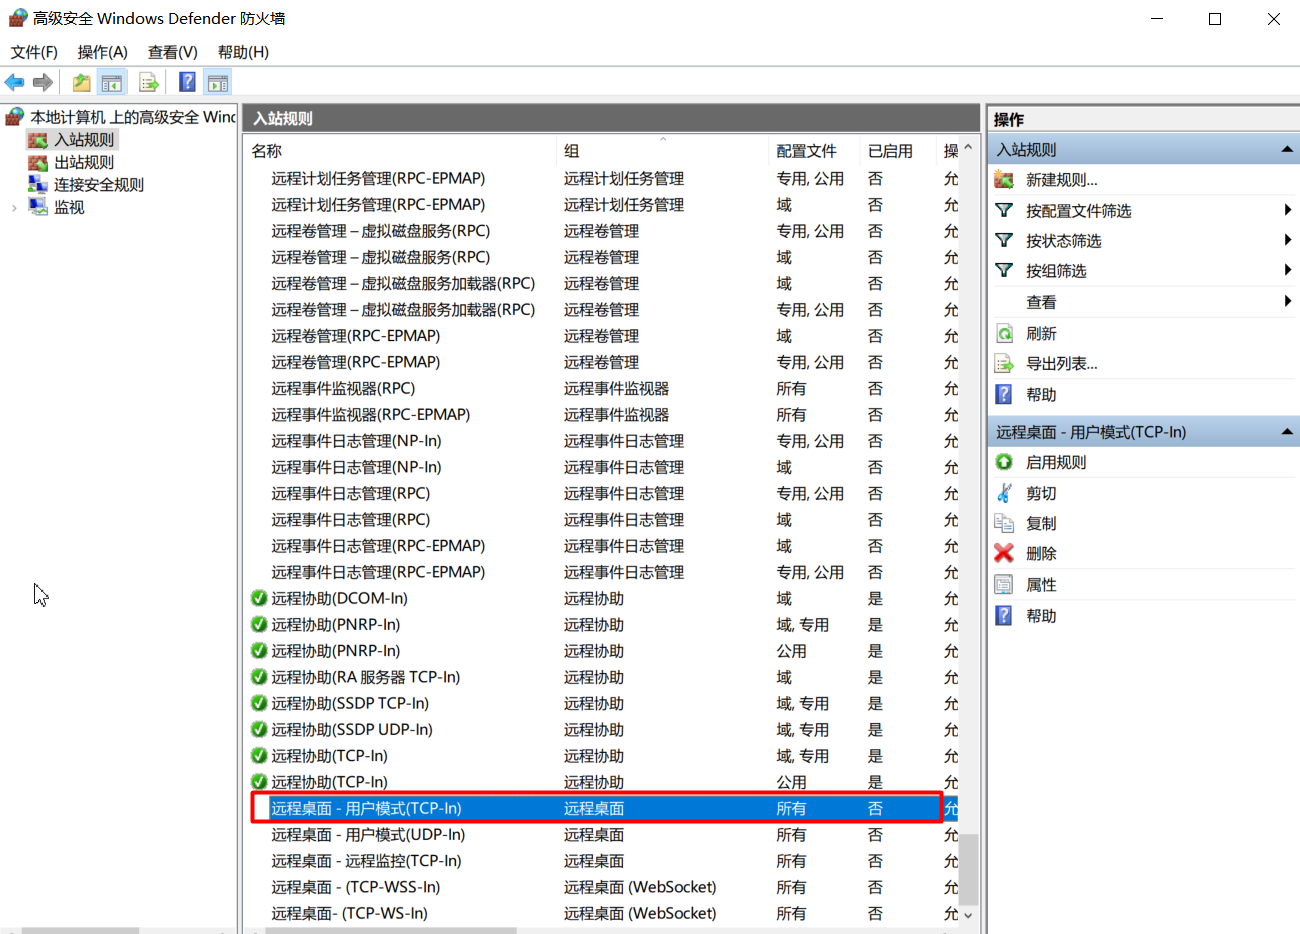The height and width of the screenshot is (934, 1300).
Task: Click the blue Help toolbar icon
Action: click(187, 82)
